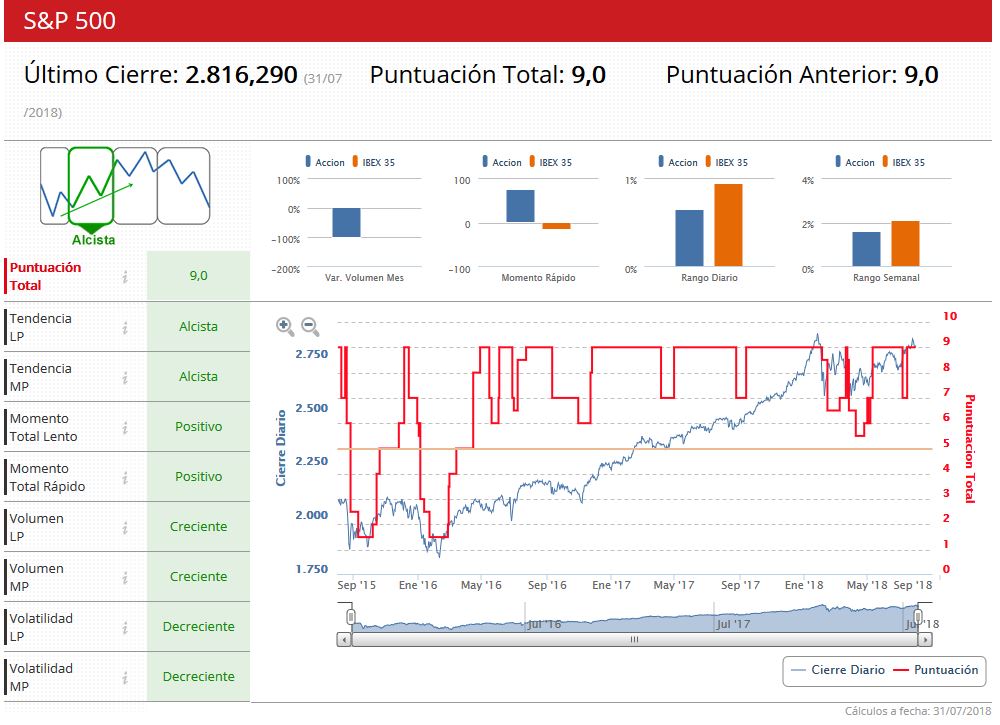Viewport: 1000px width, 725px height.
Task: Toggle Puntuación series in legend
Action: pyautogui.click(x=936, y=670)
